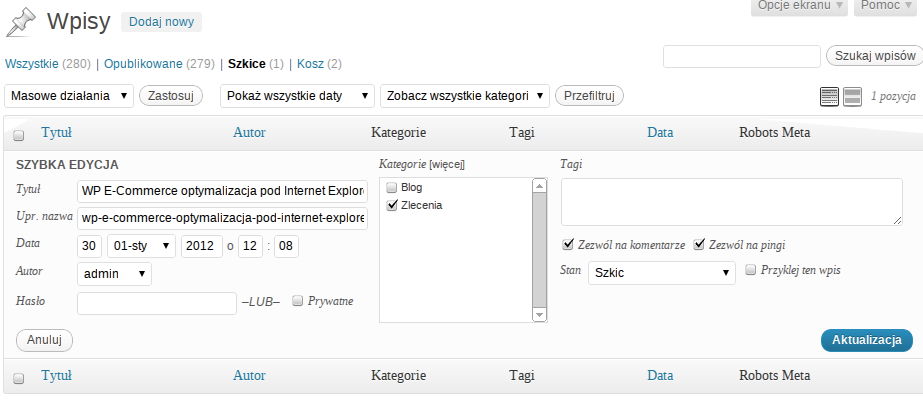Click the Aktualizacja button
Viewport: 923px width, 401px height.
point(866,340)
